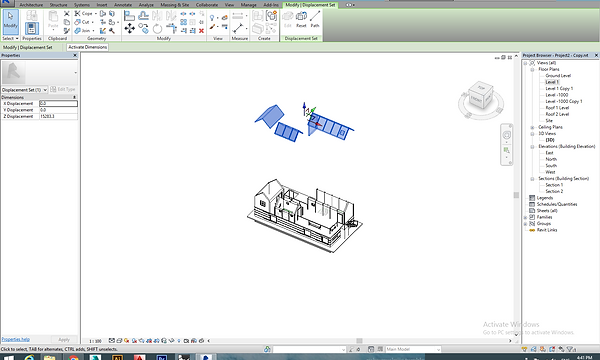Open the Properties help link
The width and height of the screenshot is (600, 360).
pyautogui.click(x=16, y=339)
